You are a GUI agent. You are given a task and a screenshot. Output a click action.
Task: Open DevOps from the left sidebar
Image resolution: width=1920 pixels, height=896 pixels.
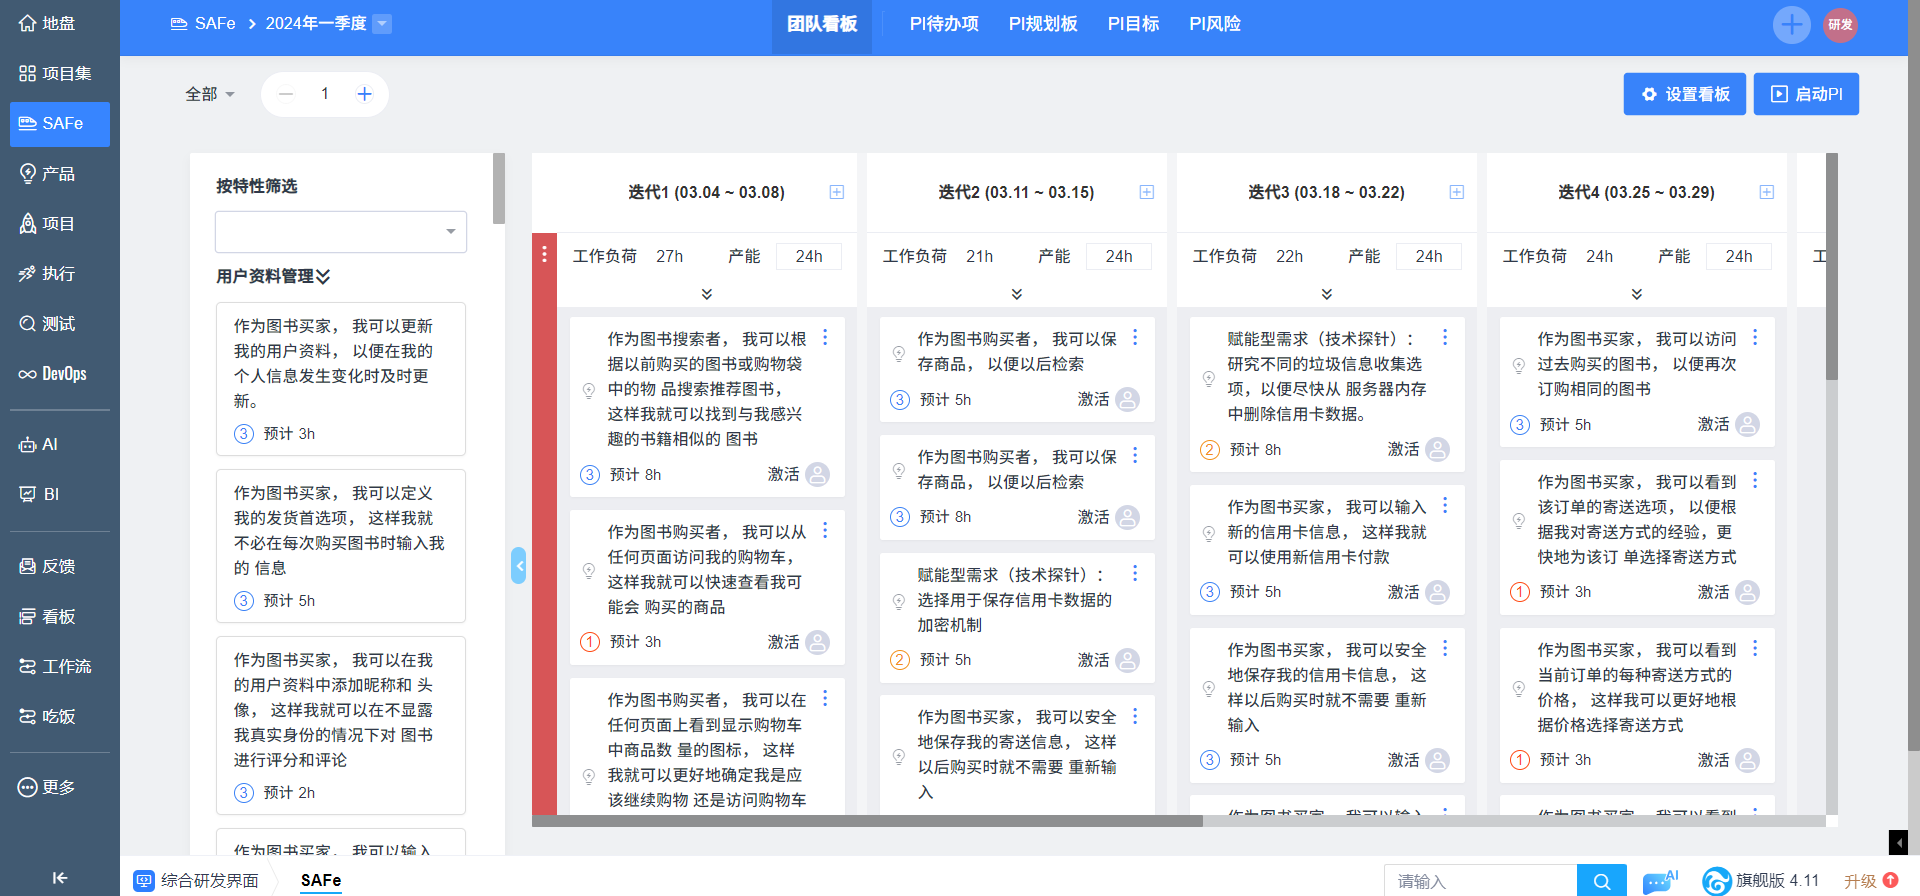[x=54, y=374]
